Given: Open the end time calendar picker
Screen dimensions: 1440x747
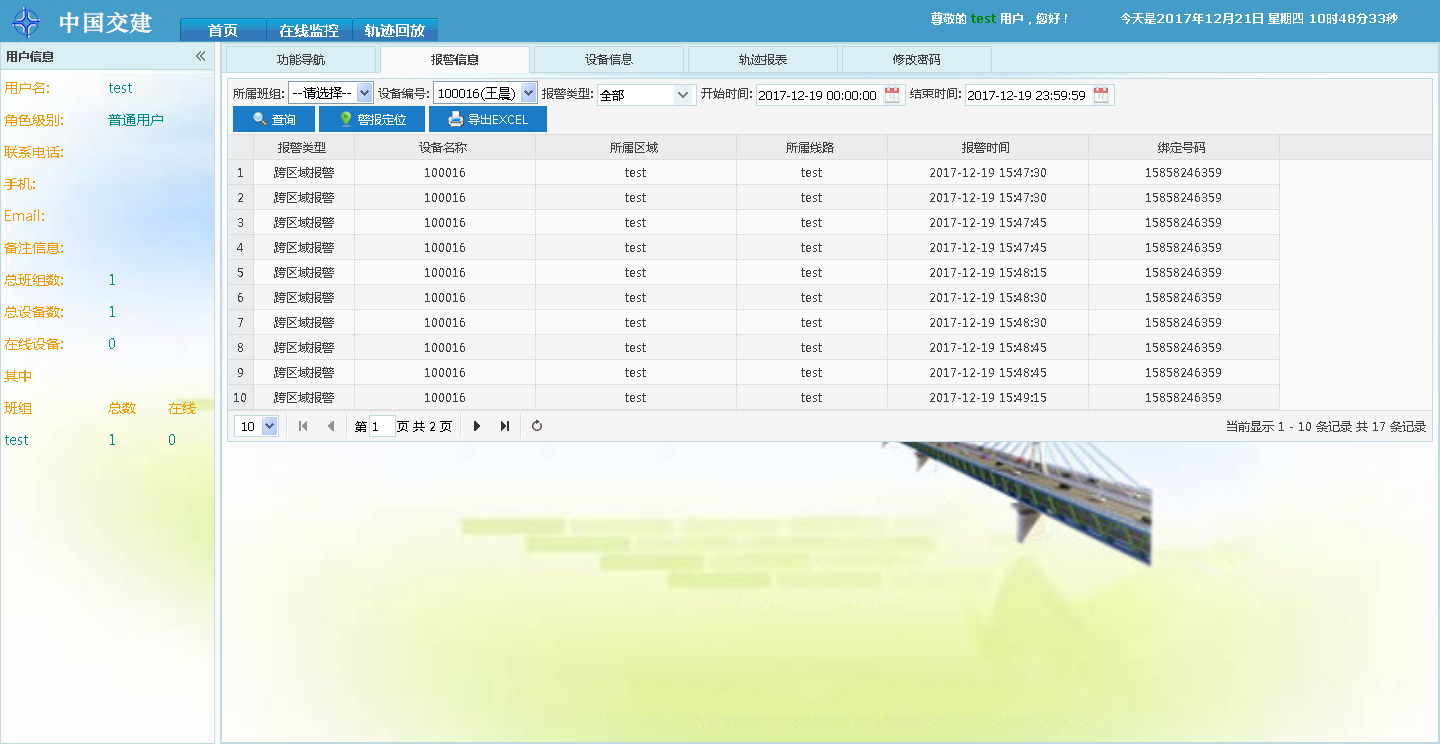Looking at the screenshot, I should [1101, 95].
